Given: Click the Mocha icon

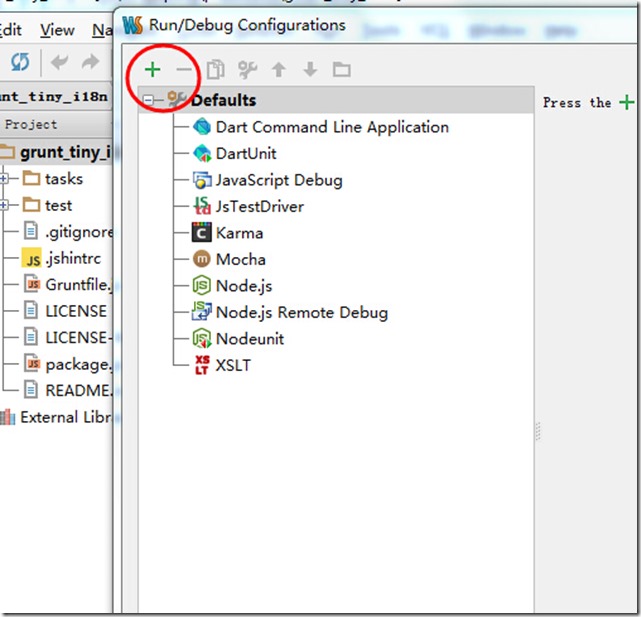Looking at the screenshot, I should [202, 259].
